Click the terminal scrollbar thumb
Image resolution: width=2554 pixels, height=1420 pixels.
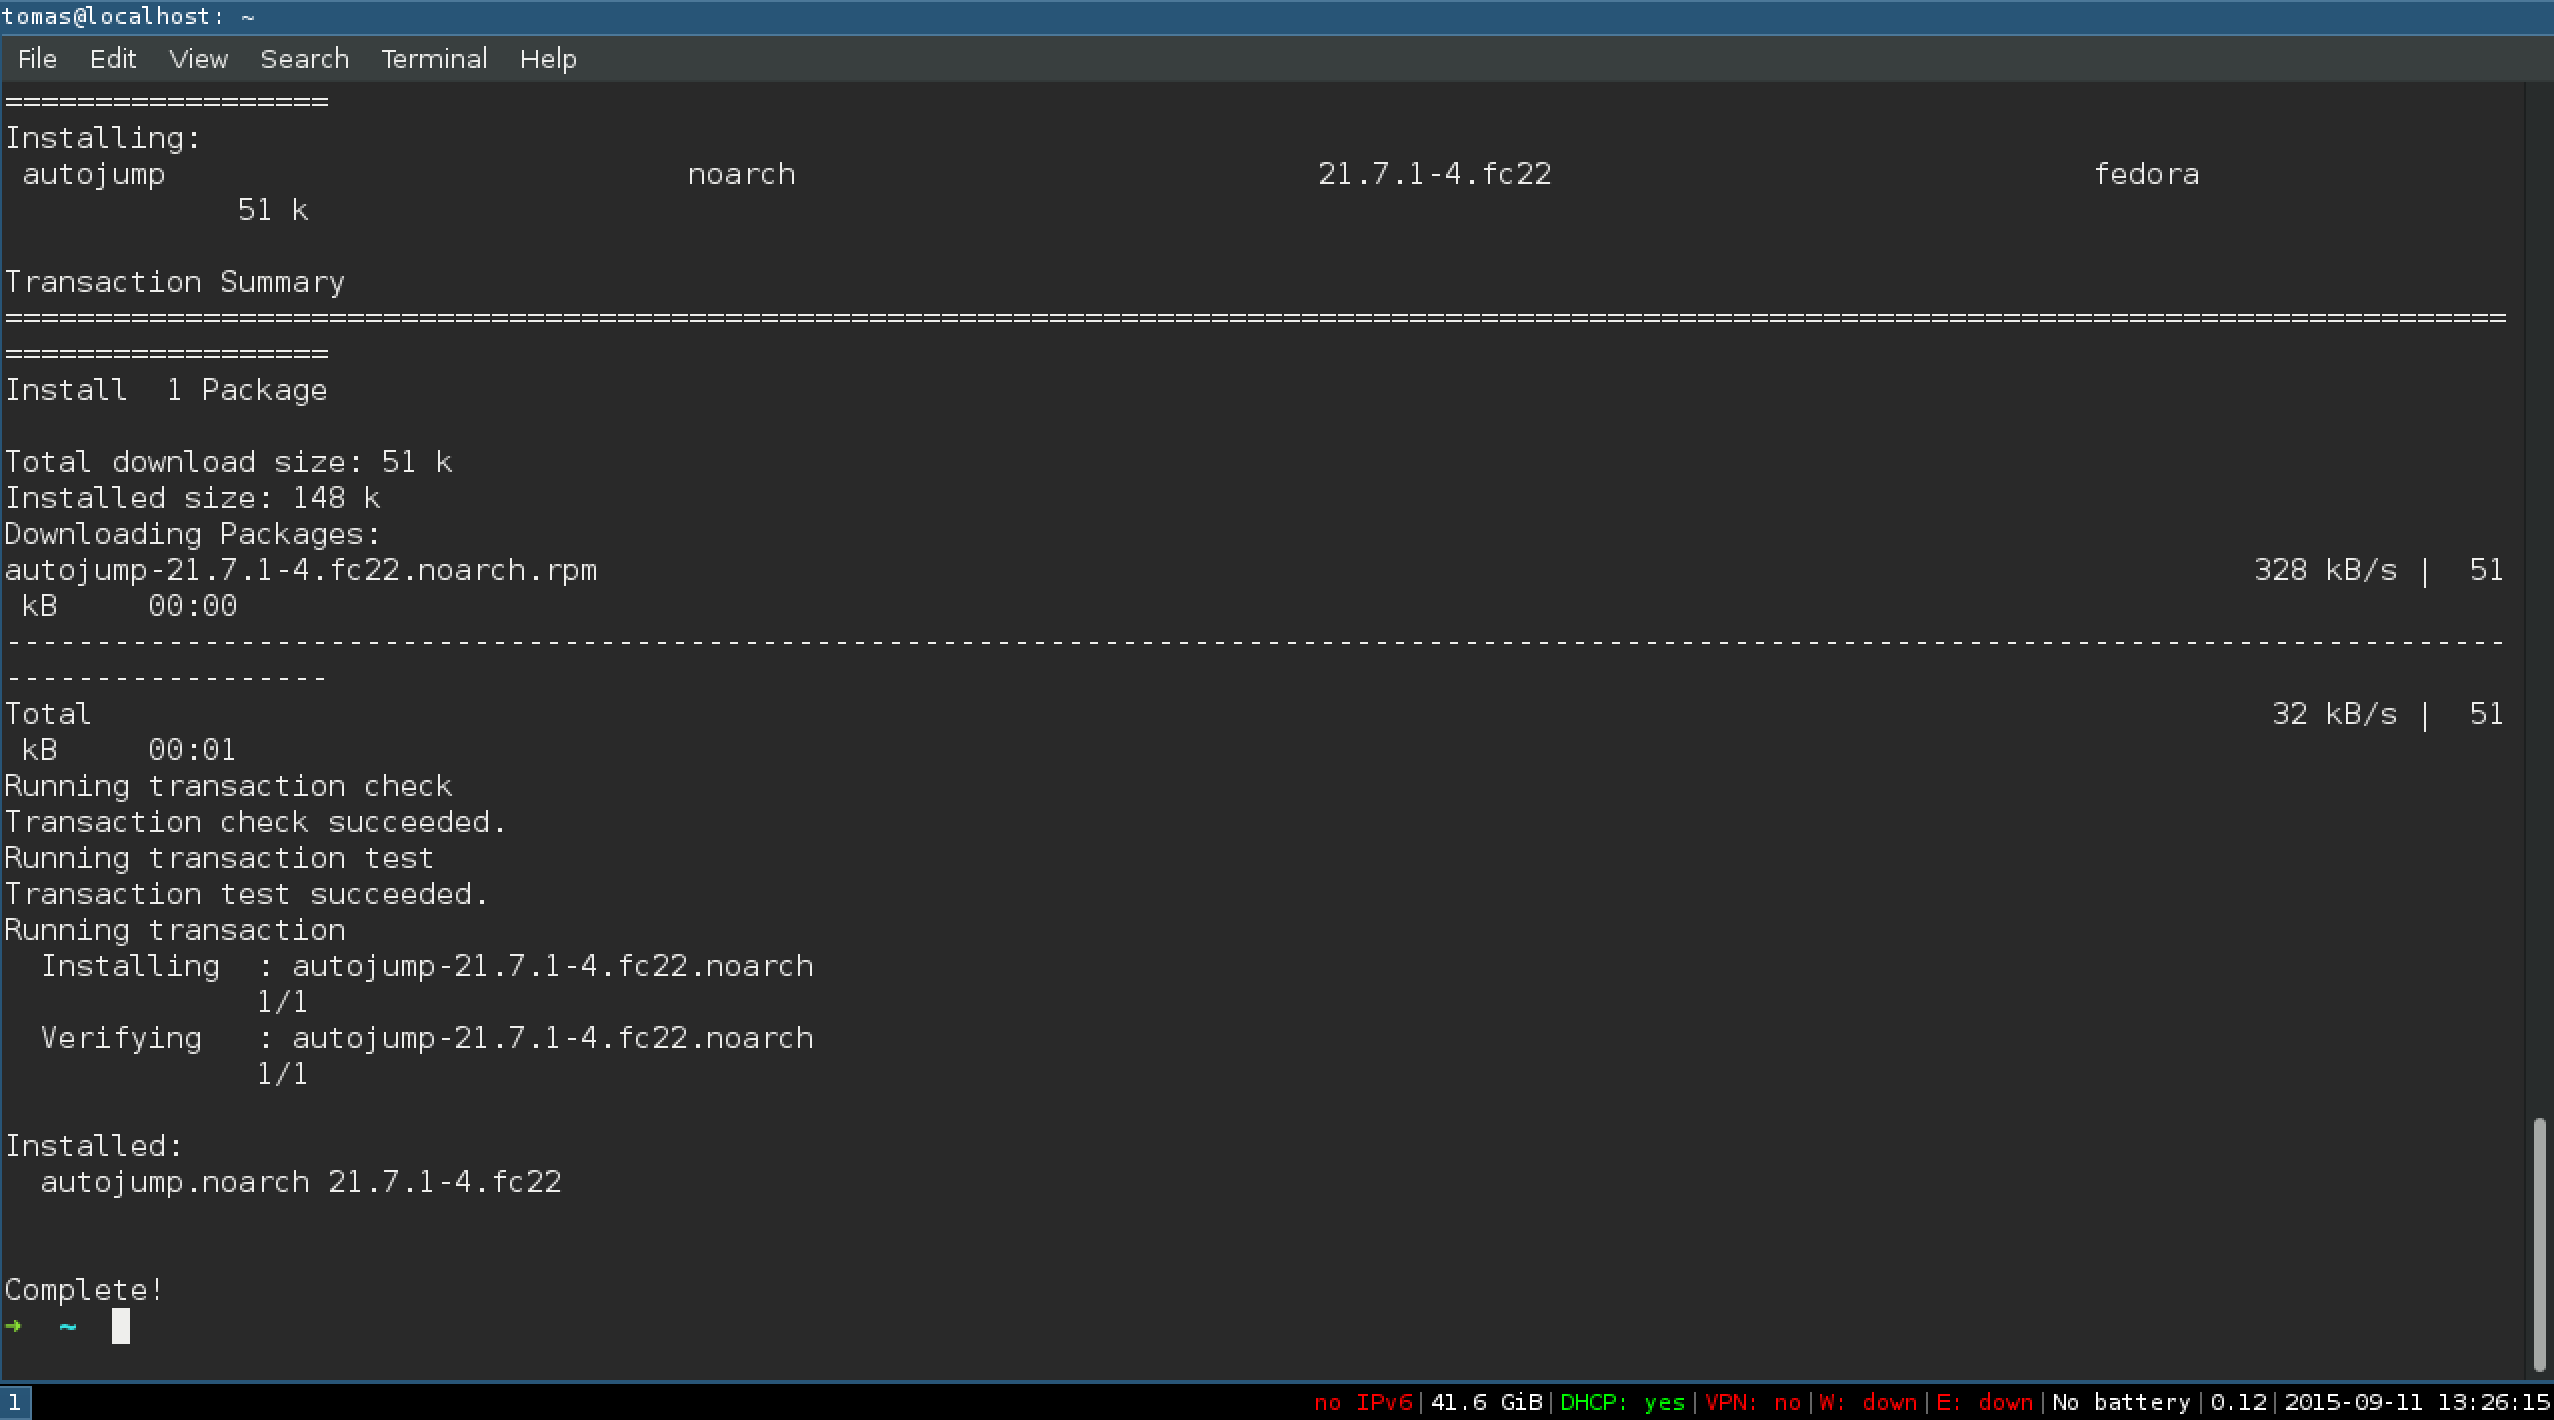2539,1245
